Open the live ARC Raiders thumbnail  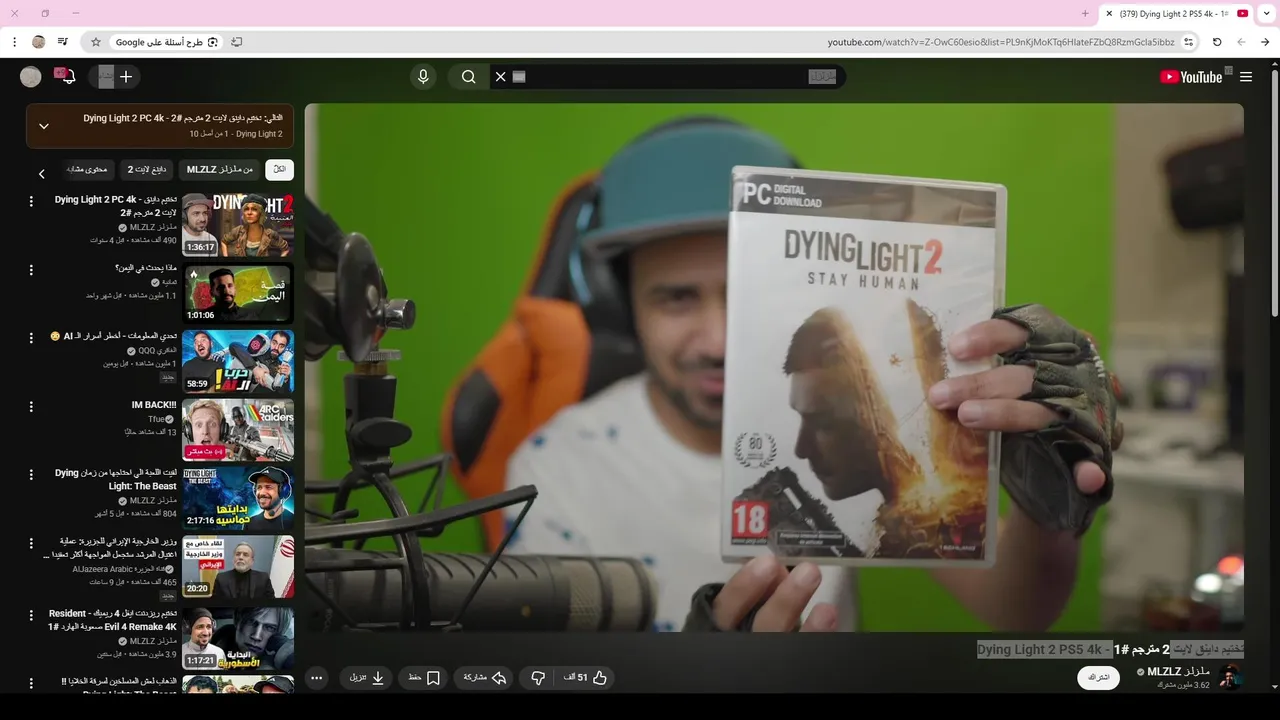pyautogui.click(x=238, y=430)
